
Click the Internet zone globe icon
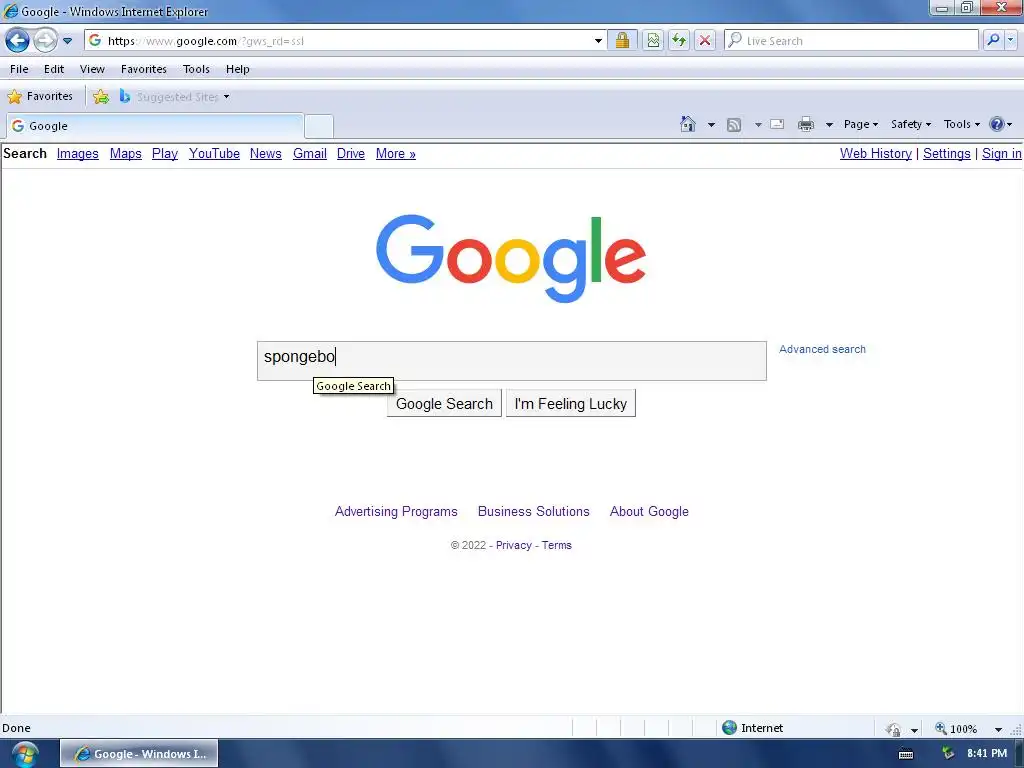pos(729,728)
